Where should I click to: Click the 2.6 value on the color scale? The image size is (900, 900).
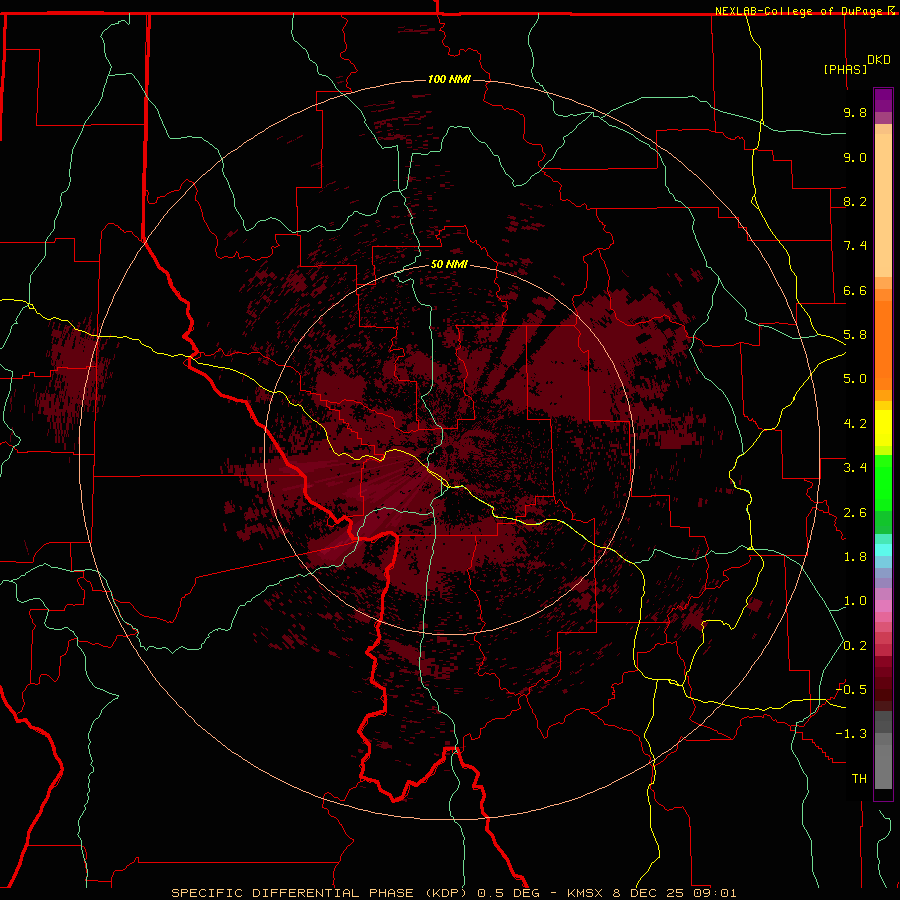tap(855, 513)
